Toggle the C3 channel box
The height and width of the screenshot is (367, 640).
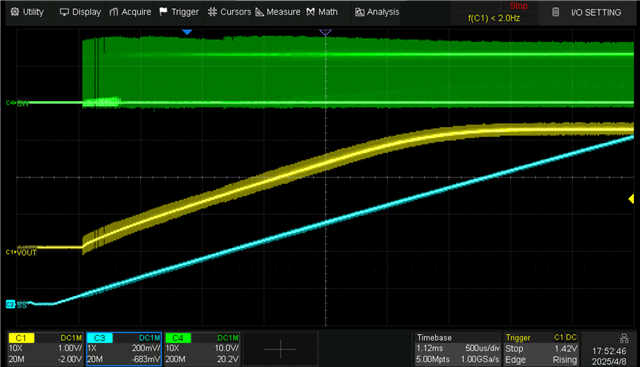click(x=124, y=349)
